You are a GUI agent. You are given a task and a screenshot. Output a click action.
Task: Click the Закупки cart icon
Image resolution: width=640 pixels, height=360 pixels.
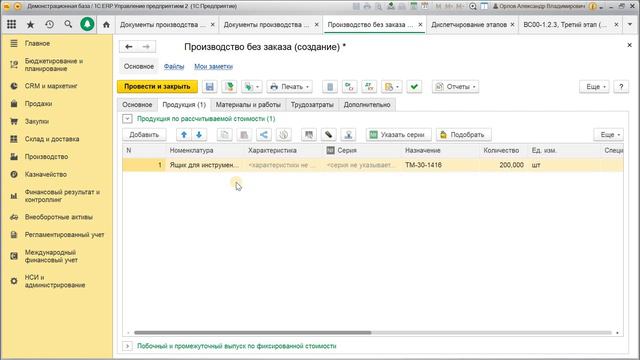coord(14,121)
